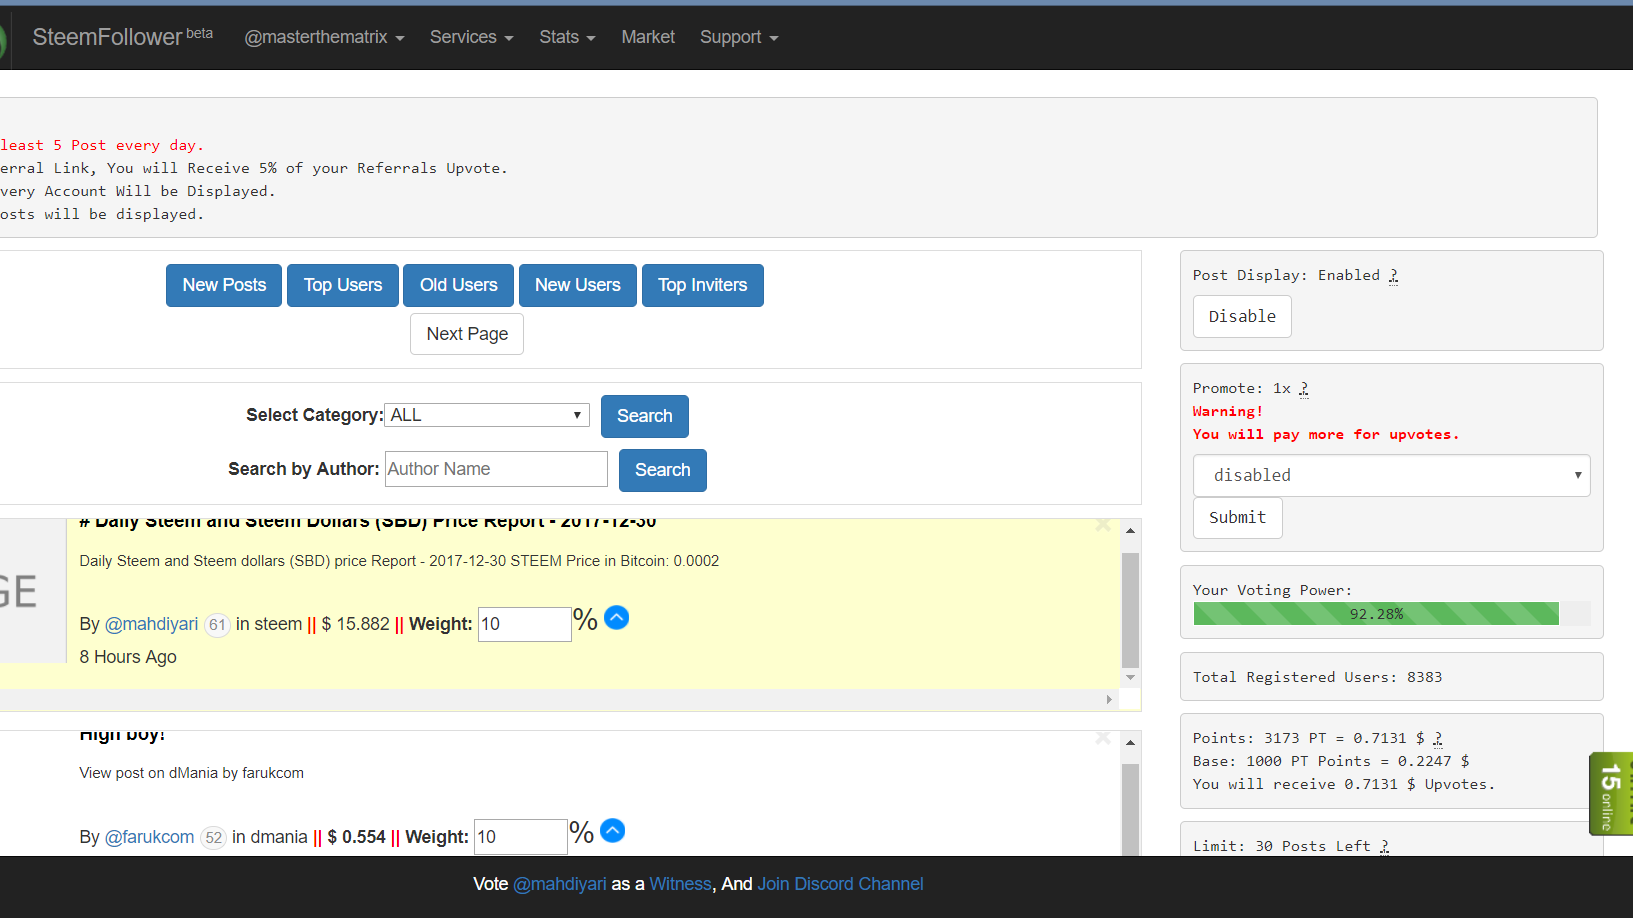Click horizontal scroll-right arrow in first post
The image size is (1633, 918).
pyautogui.click(x=1109, y=699)
